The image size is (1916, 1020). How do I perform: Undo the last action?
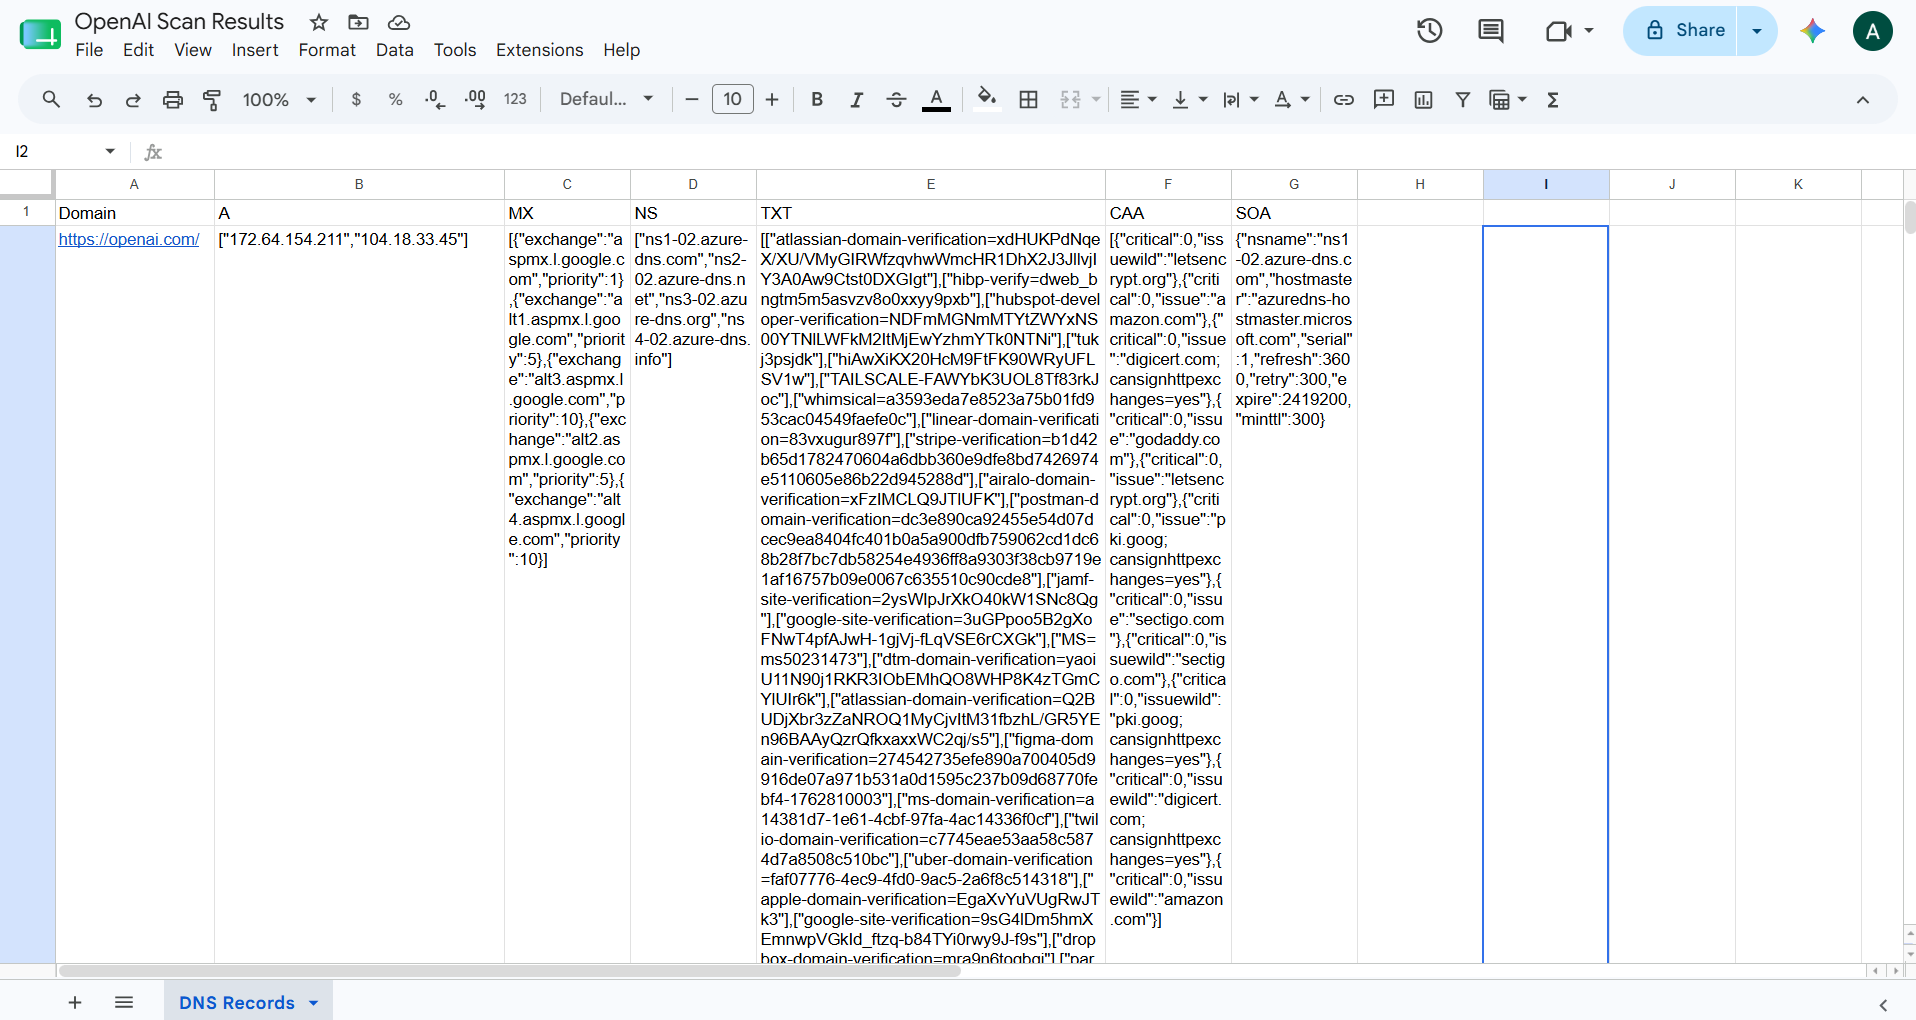pos(94,99)
